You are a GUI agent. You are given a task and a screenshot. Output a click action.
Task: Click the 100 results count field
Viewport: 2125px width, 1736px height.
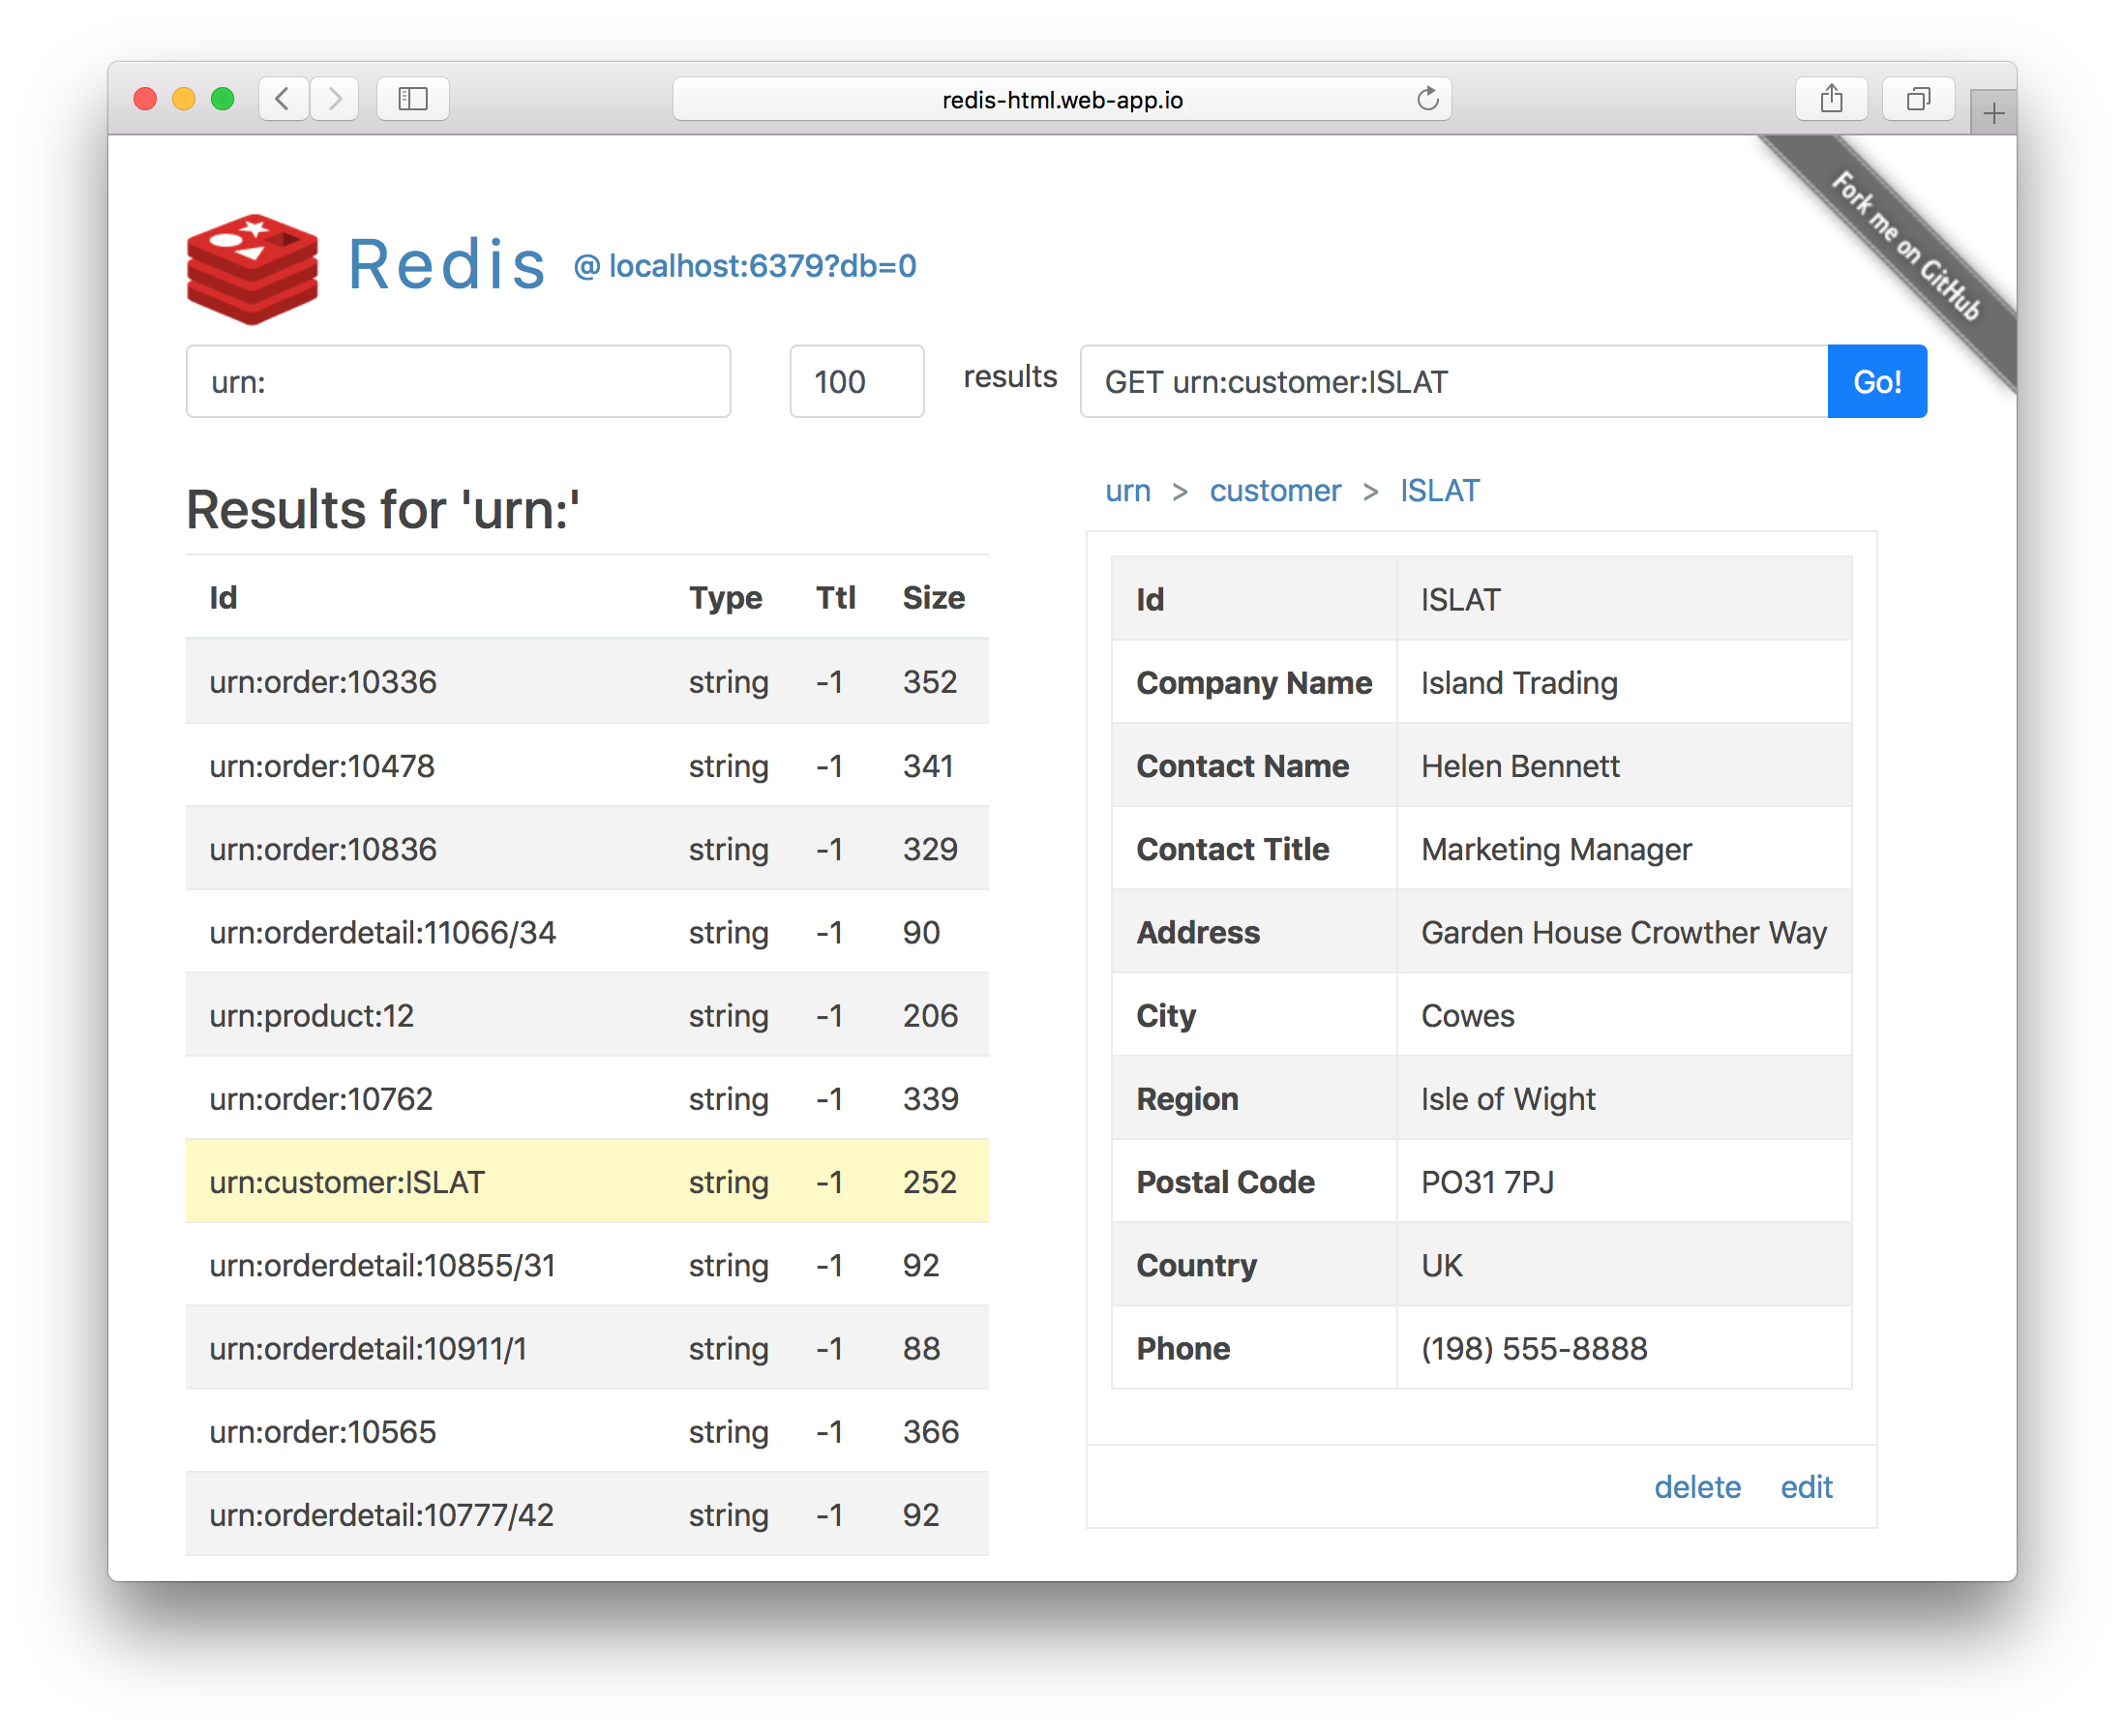856,382
